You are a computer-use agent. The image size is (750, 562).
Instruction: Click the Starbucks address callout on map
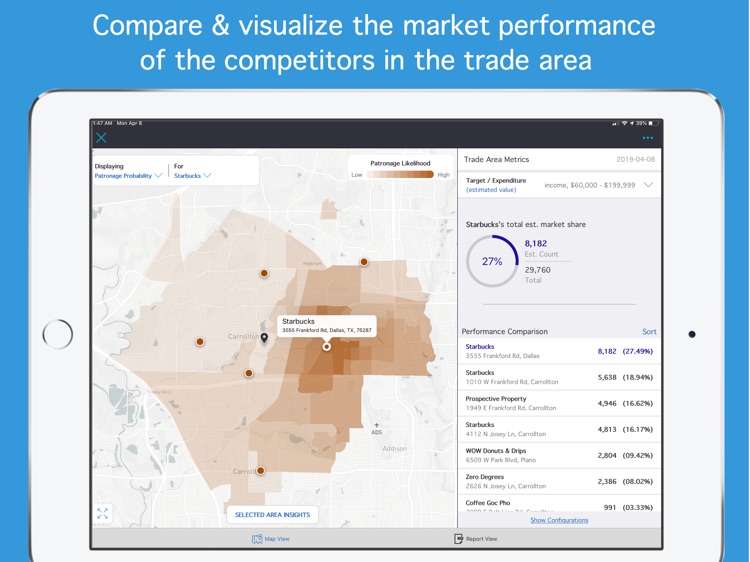click(x=327, y=326)
